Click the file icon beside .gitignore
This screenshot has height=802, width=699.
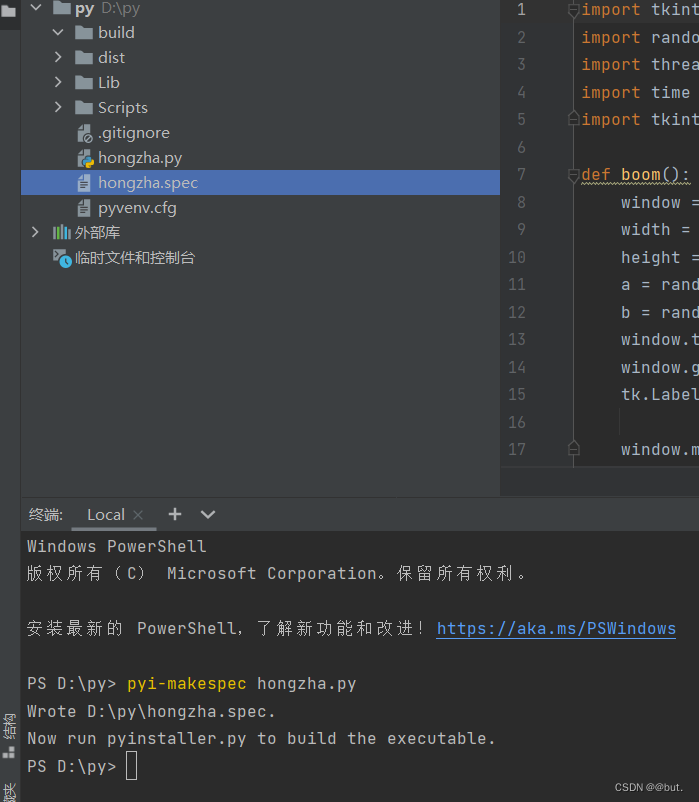(85, 132)
